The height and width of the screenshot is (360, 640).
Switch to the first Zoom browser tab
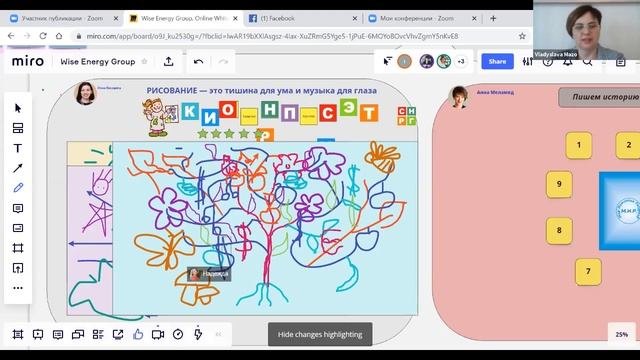(x=63, y=18)
